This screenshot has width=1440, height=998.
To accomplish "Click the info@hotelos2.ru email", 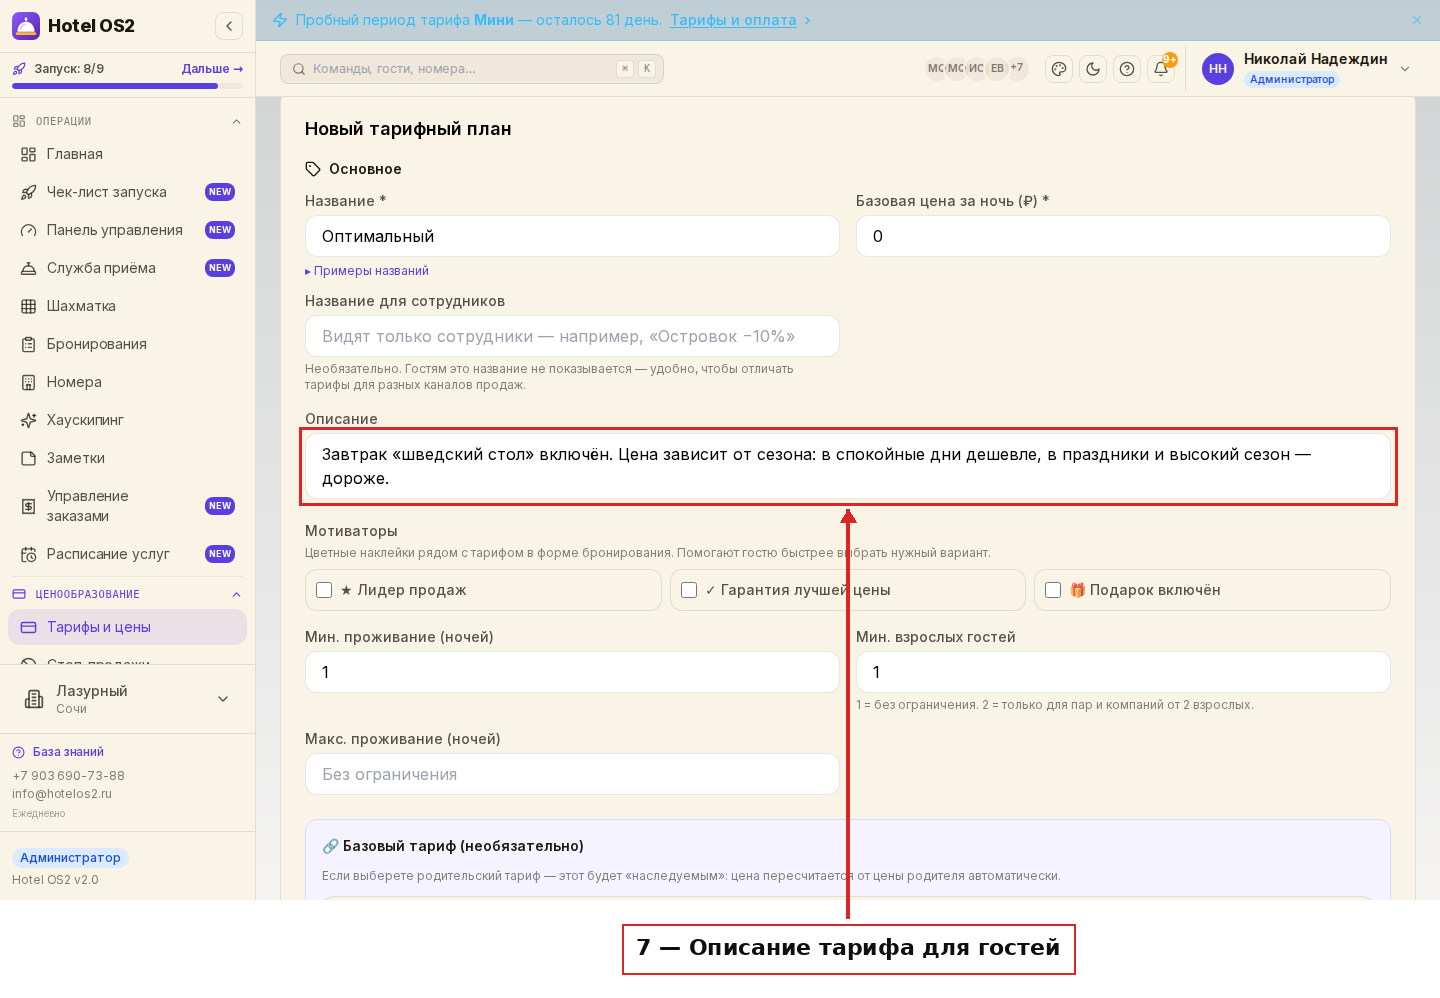I will coord(62,794).
